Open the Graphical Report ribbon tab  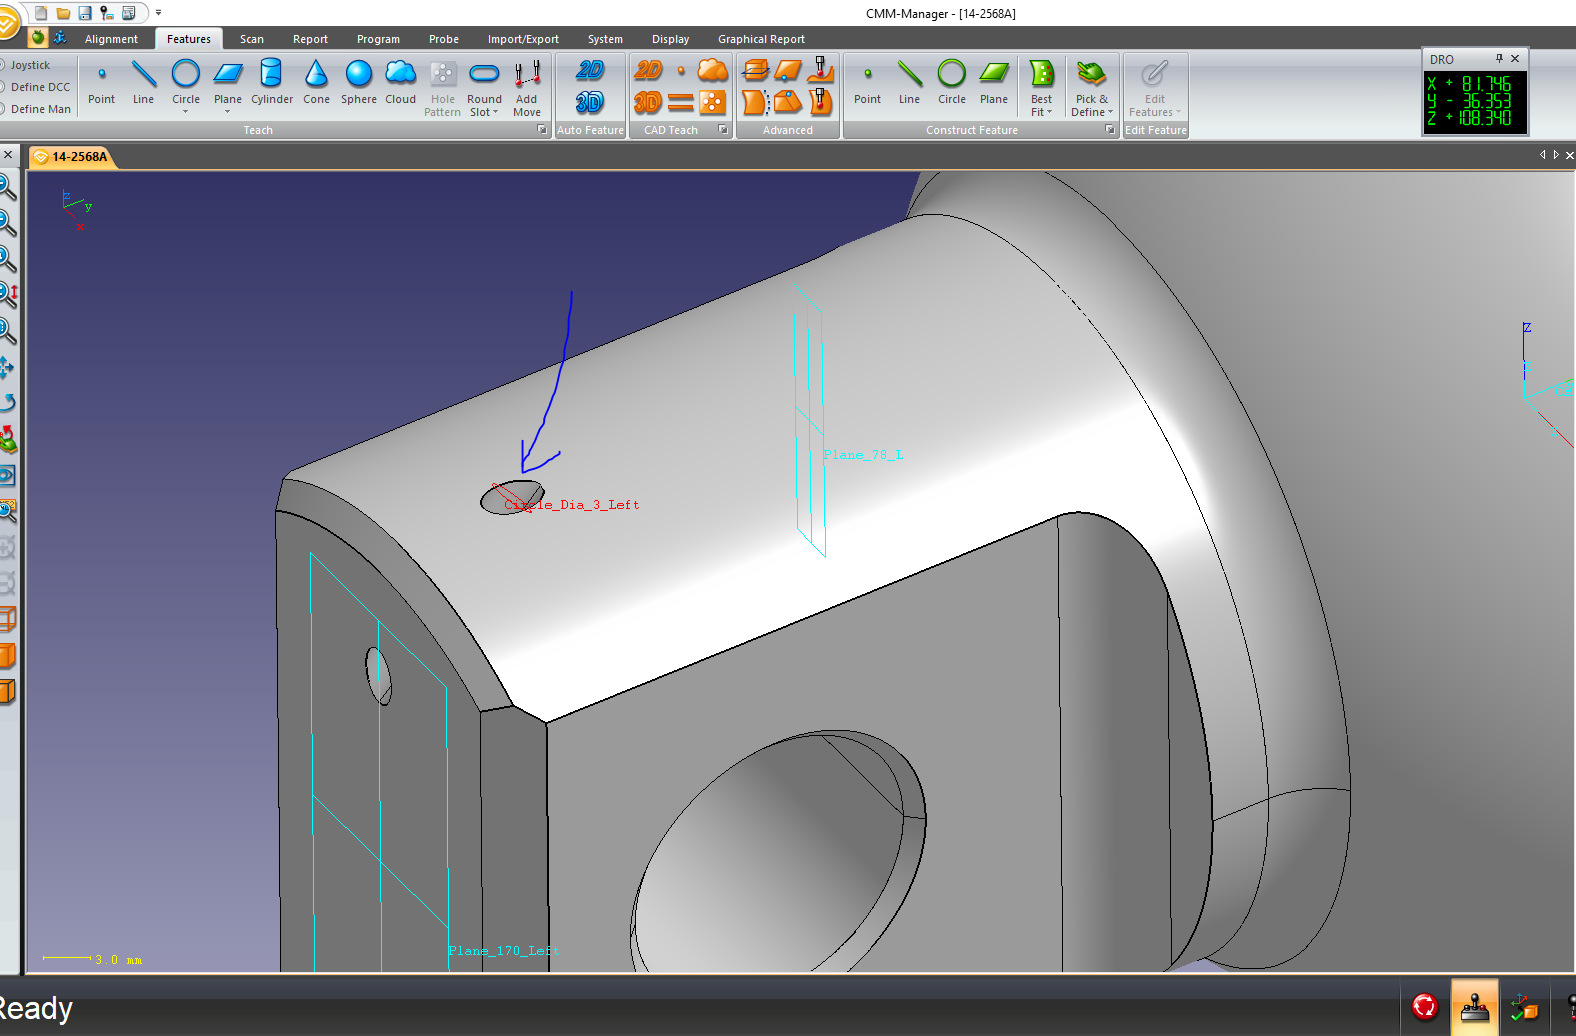(761, 39)
